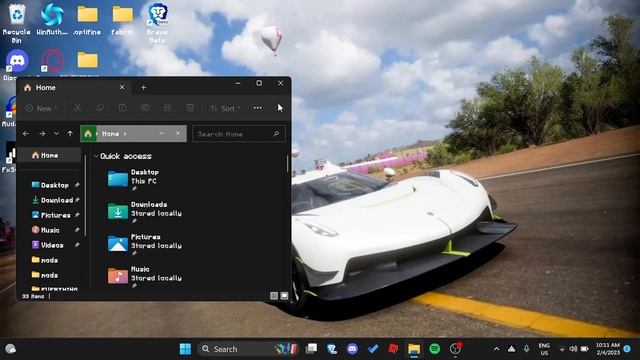
Task: Open the Recycle Bin desktop icon
Action: coord(17,23)
